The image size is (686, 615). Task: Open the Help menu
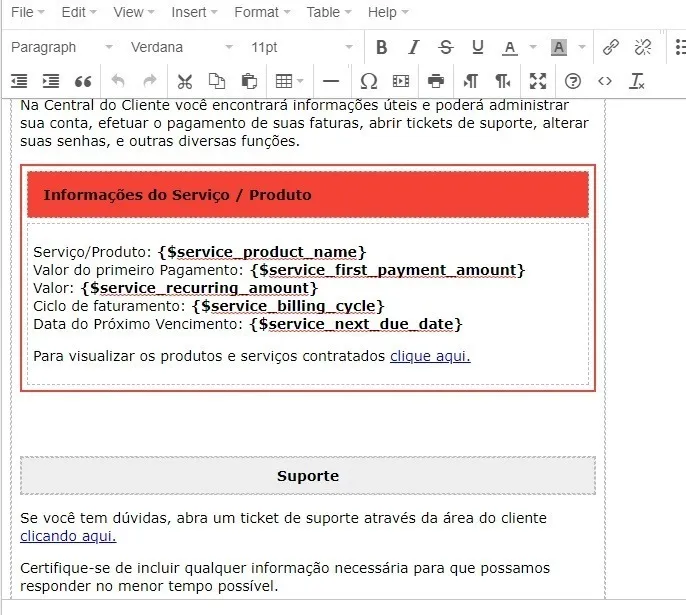pyautogui.click(x=388, y=12)
